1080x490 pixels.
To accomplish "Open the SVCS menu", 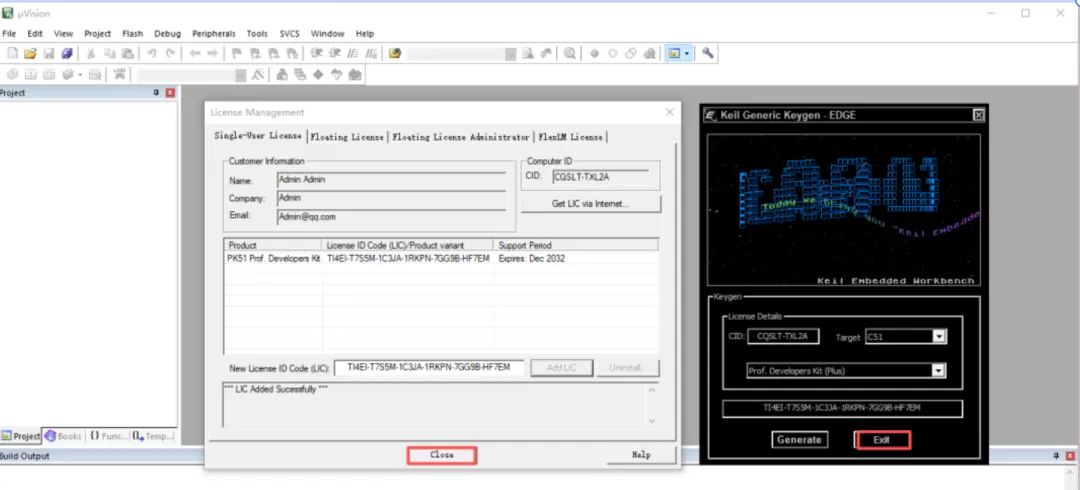I will pos(290,33).
